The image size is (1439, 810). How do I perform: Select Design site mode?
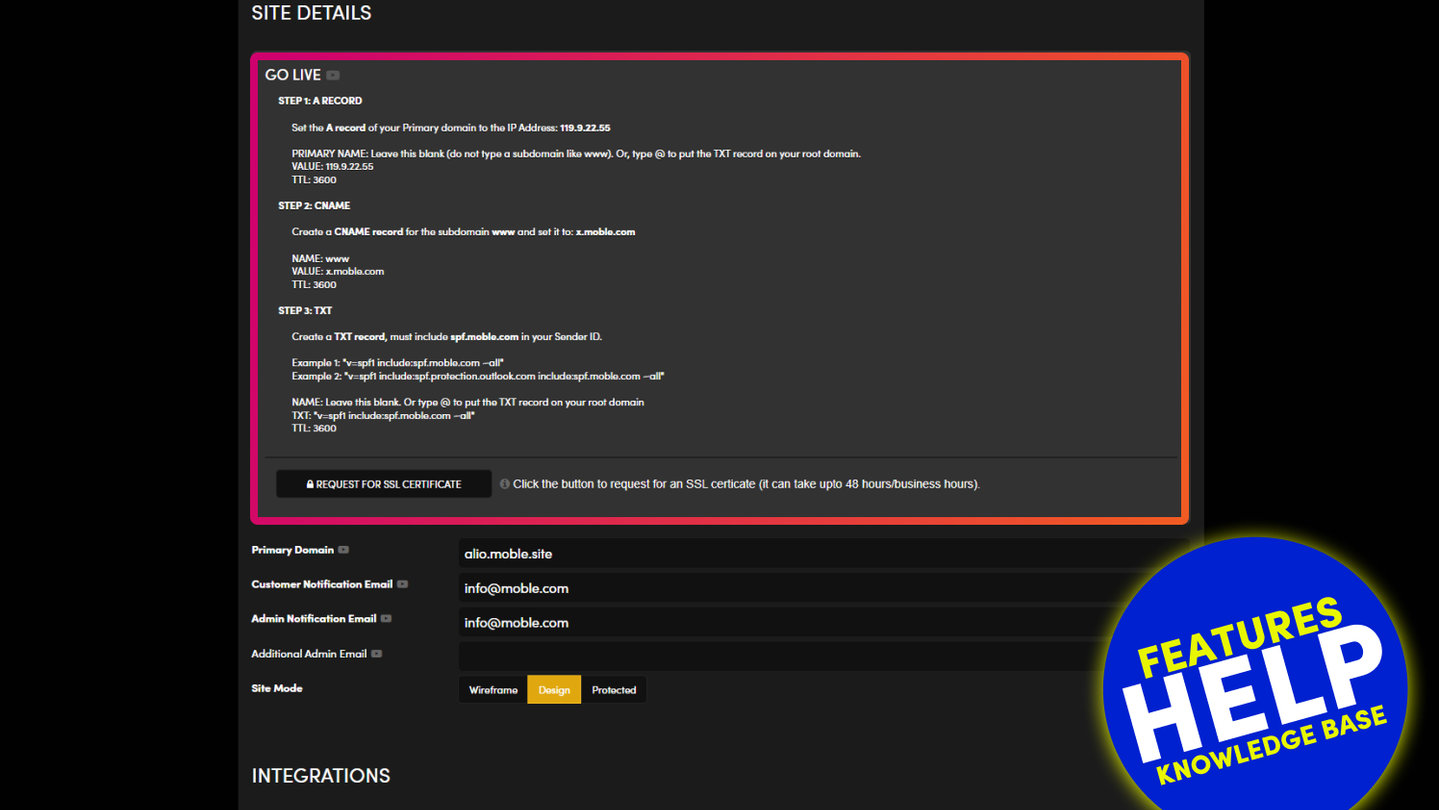(x=554, y=690)
